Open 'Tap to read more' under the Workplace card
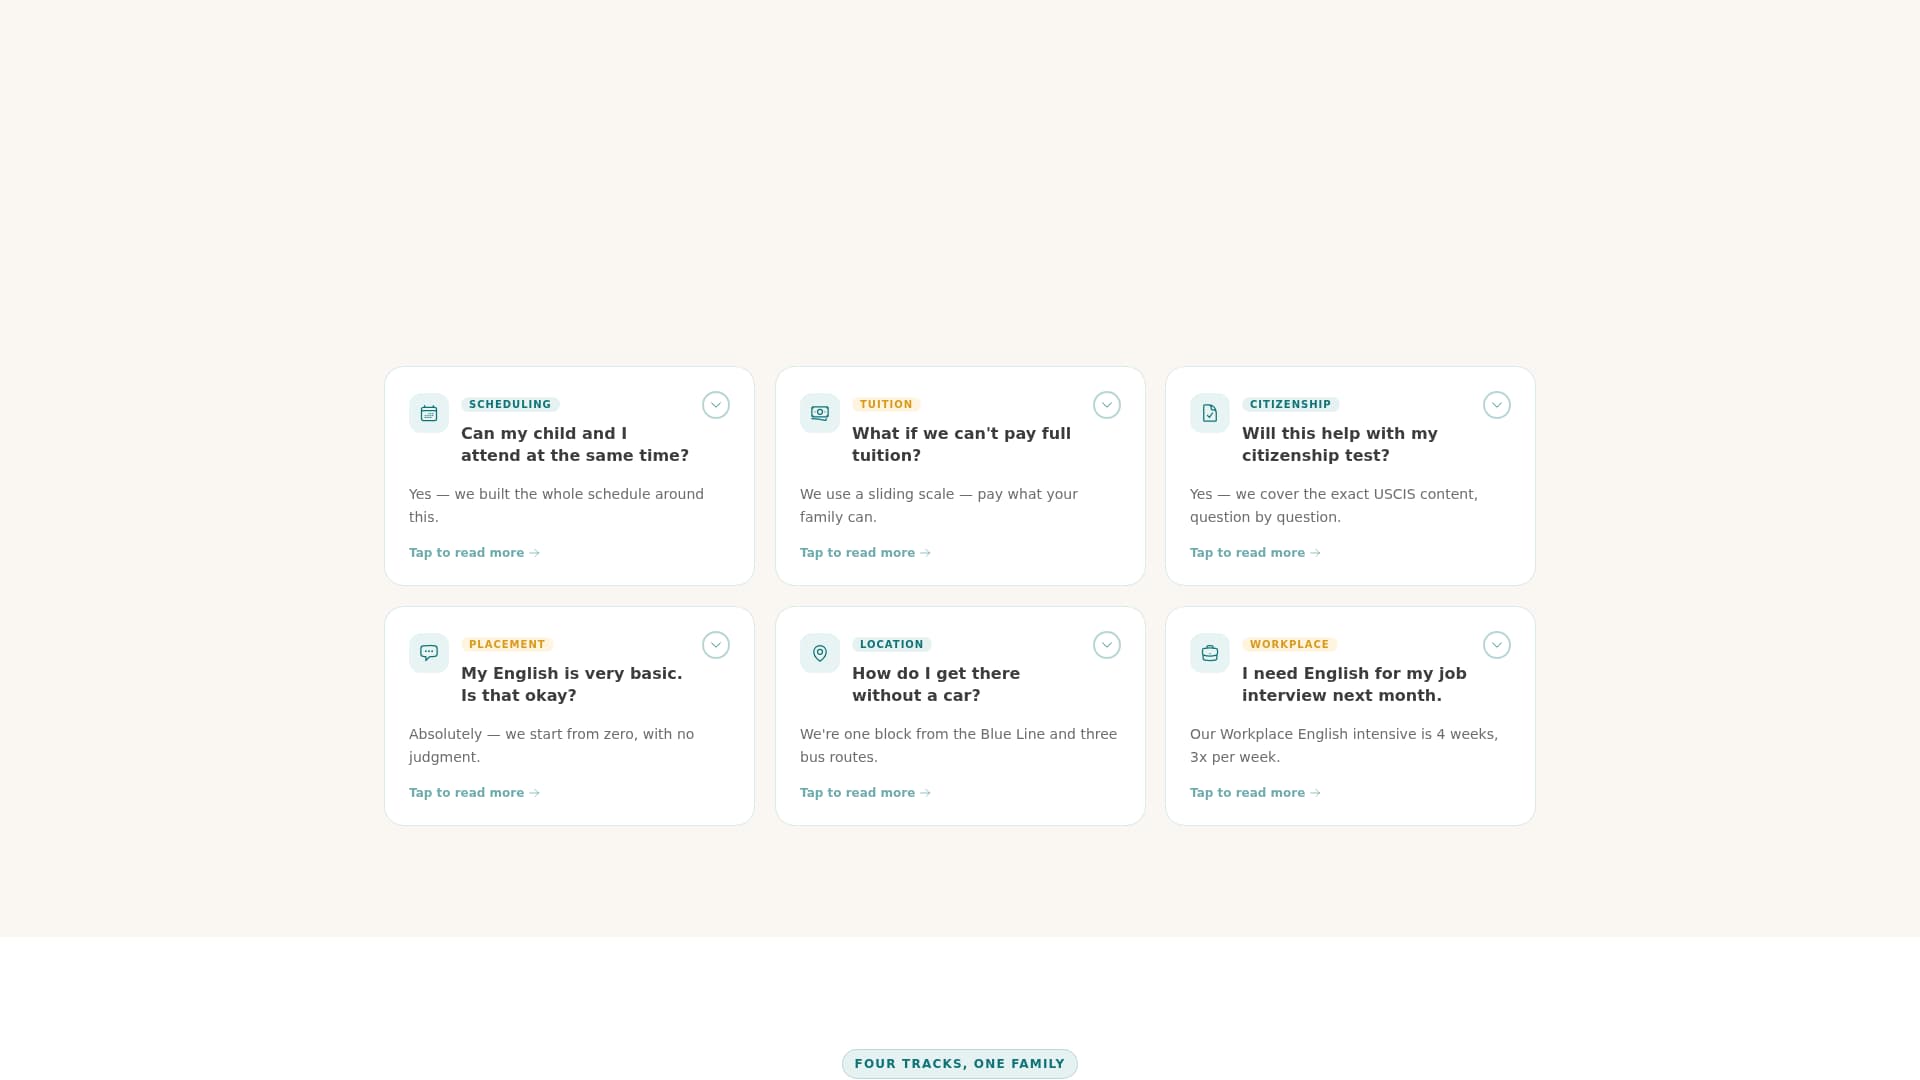The width and height of the screenshot is (1920, 1080). 1247,792
